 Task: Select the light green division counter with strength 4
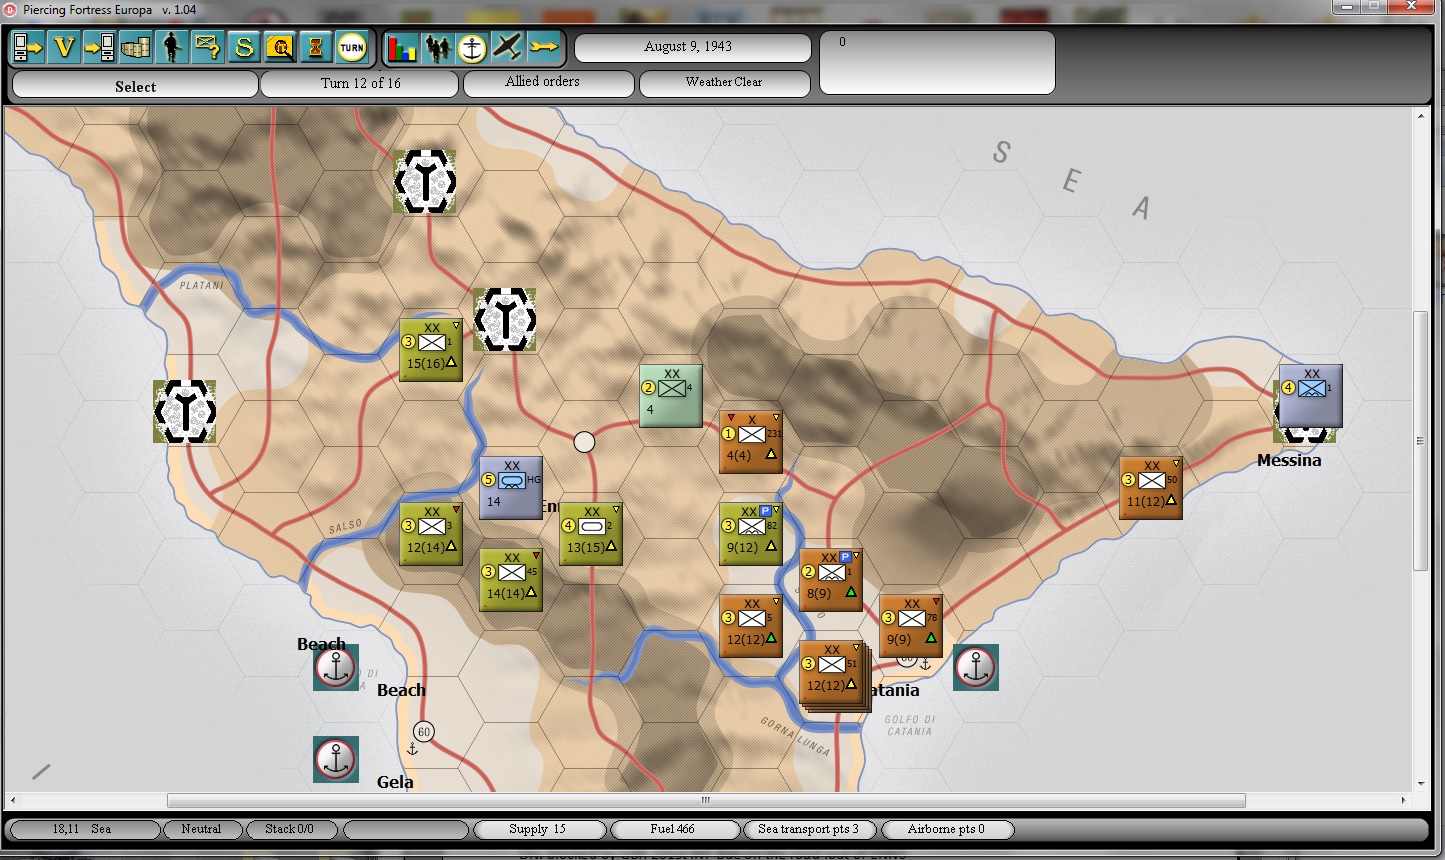pyautogui.click(x=671, y=396)
